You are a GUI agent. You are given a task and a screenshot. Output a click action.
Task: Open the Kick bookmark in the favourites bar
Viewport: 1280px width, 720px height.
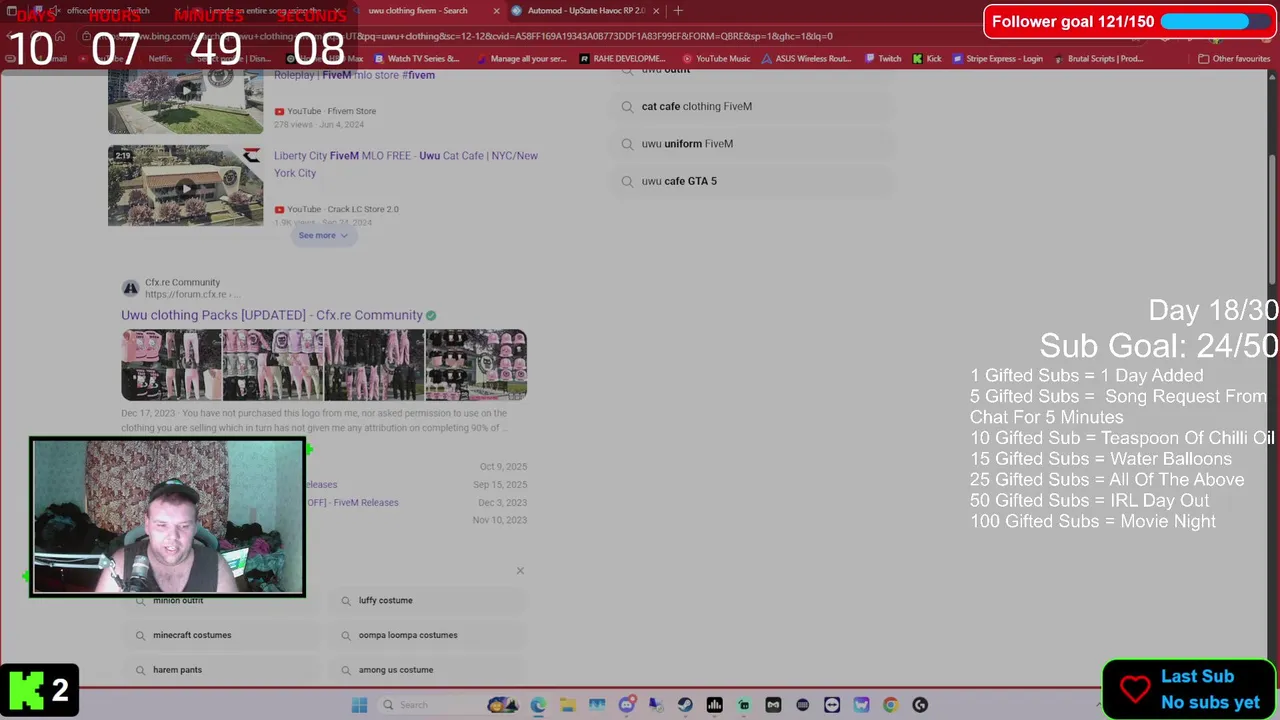tap(926, 58)
